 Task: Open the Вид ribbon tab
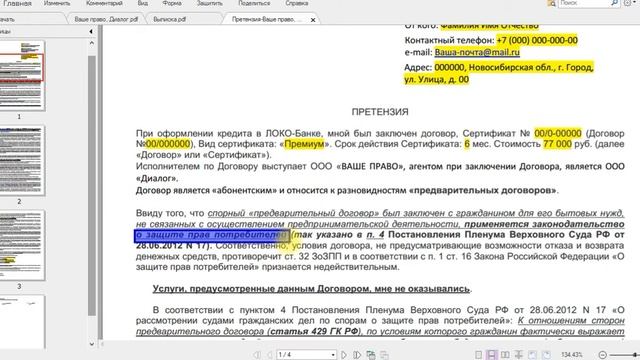[143, 3]
